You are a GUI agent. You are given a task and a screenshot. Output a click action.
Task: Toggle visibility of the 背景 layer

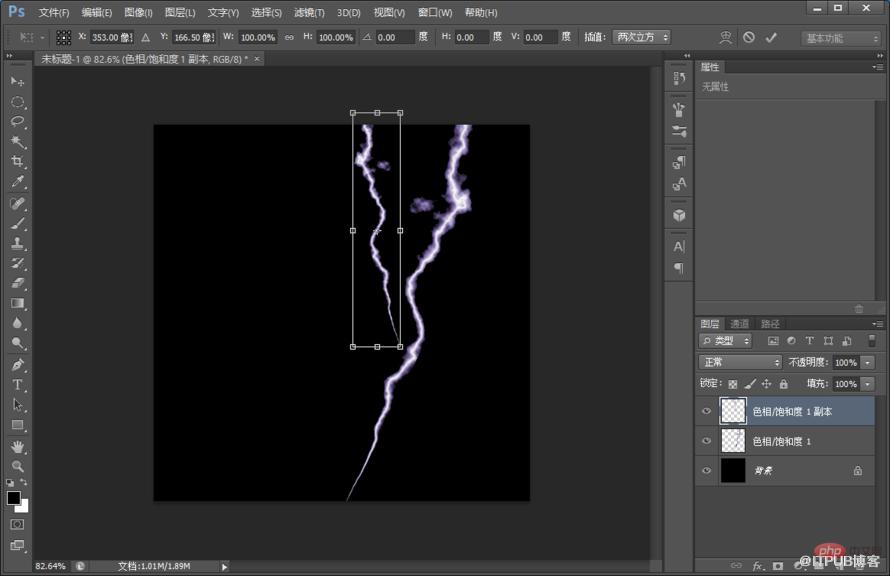click(x=707, y=470)
